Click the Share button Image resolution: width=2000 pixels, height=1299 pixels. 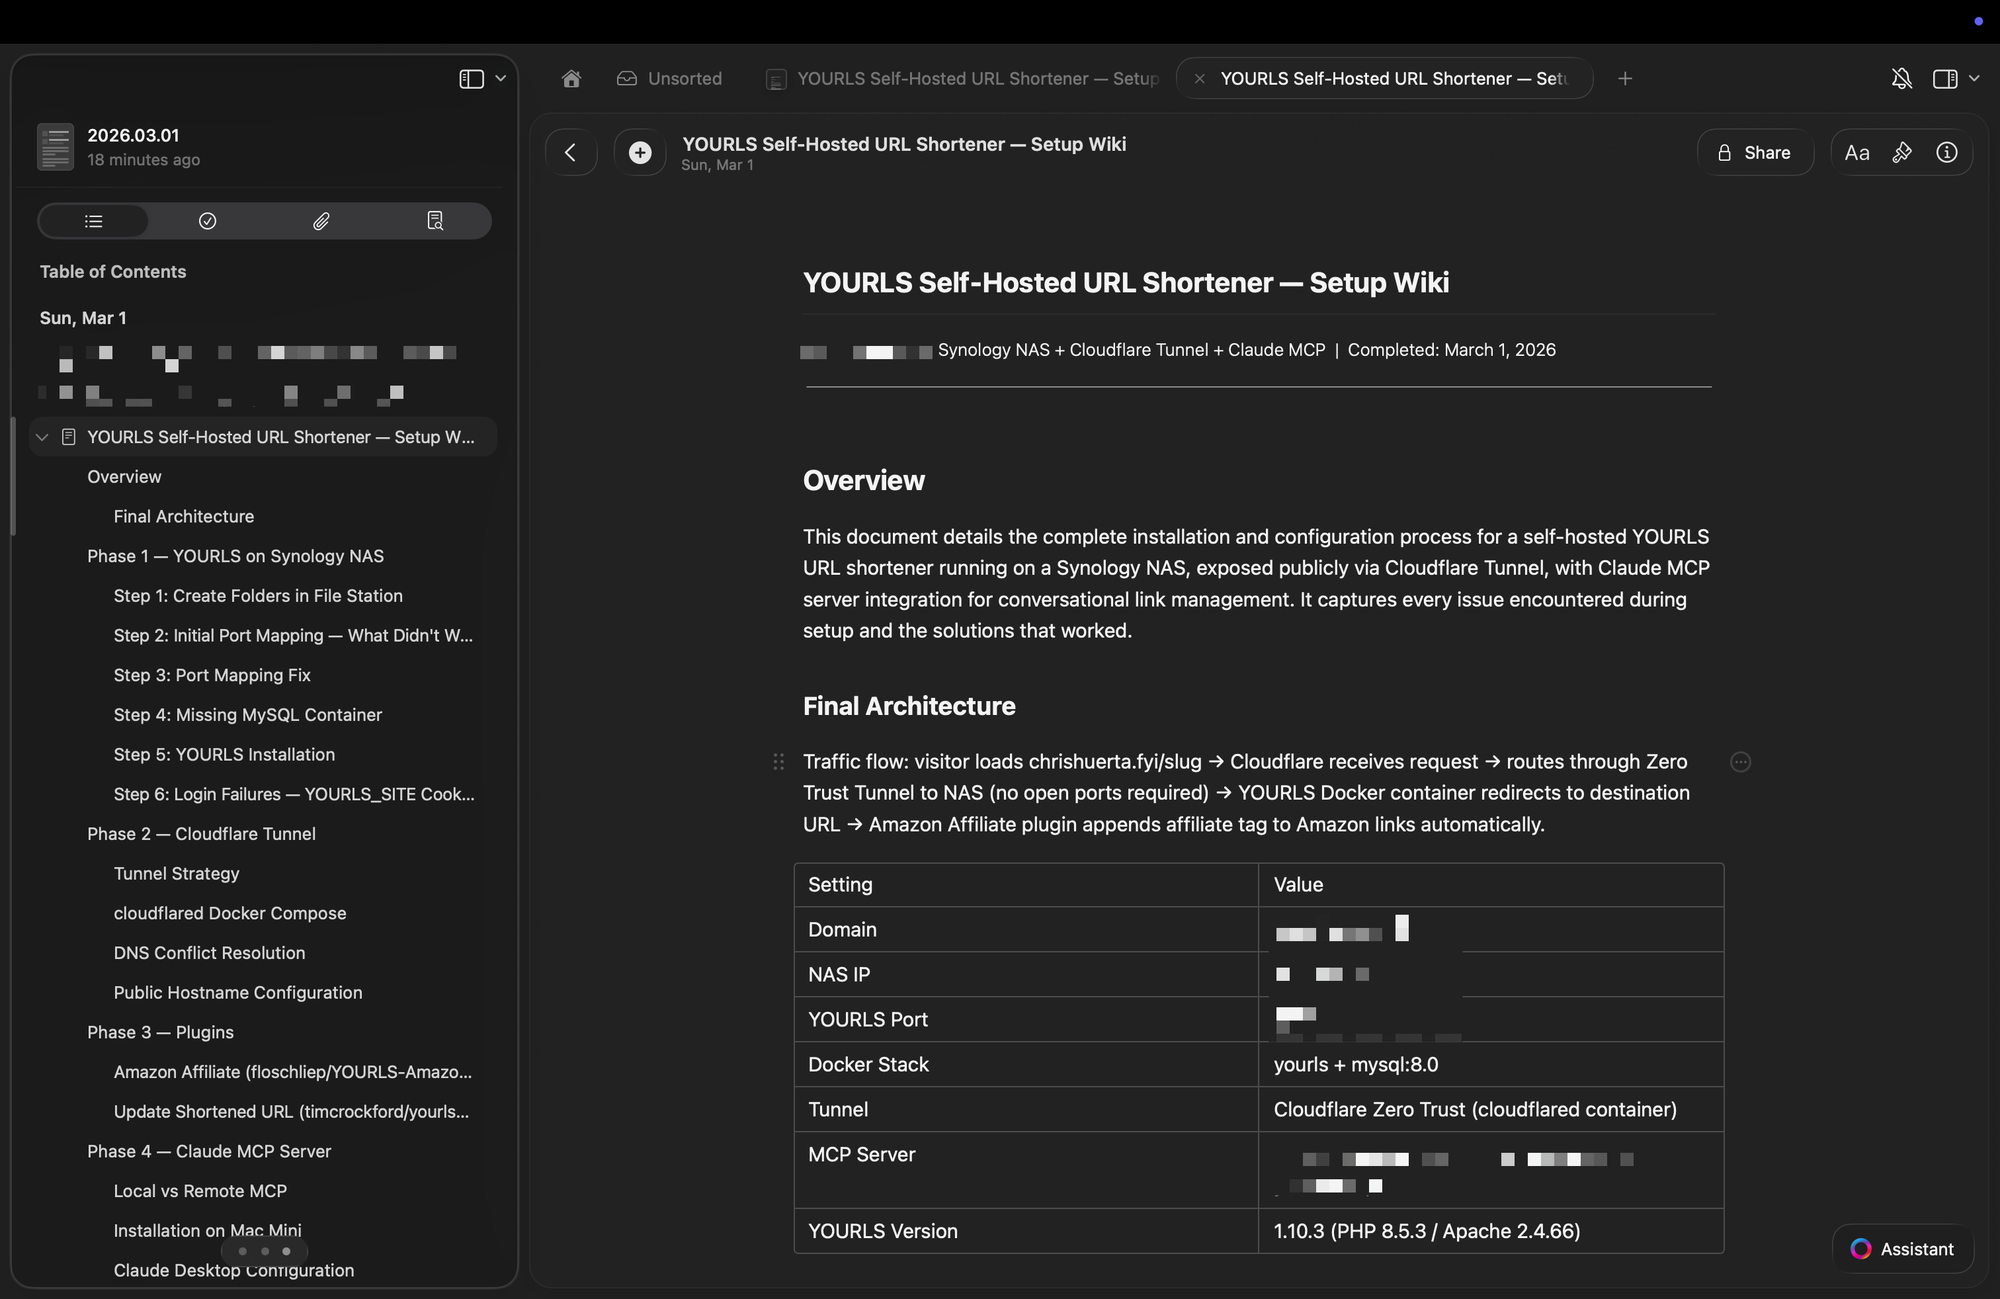pyautogui.click(x=1755, y=153)
